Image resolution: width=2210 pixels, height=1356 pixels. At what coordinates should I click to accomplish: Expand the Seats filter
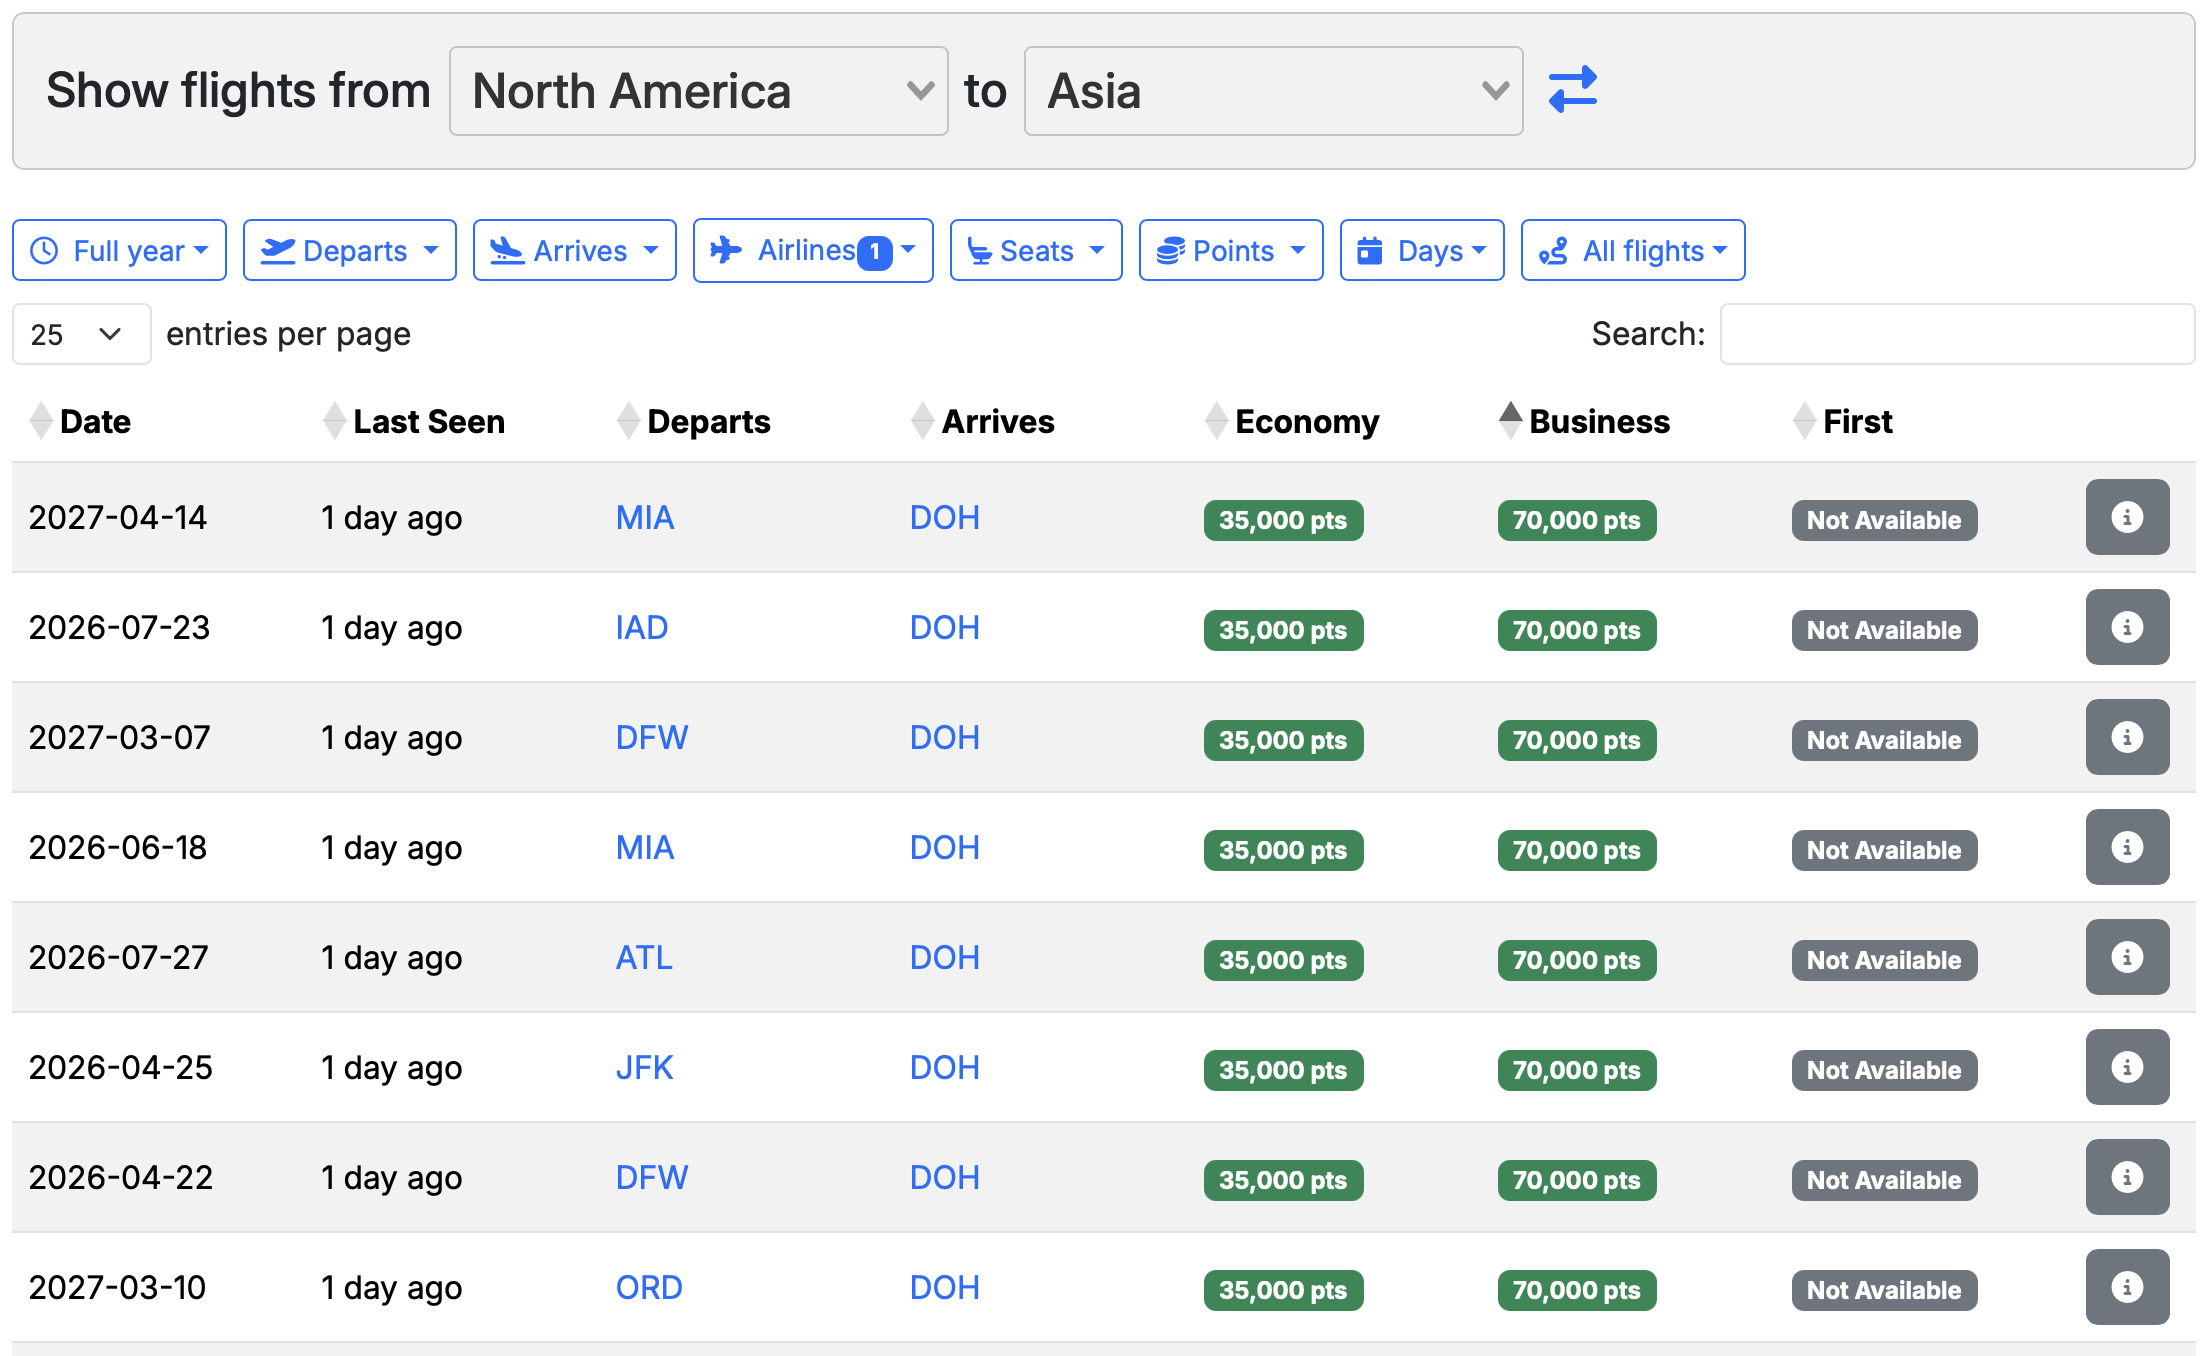pyautogui.click(x=1036, y=250)
